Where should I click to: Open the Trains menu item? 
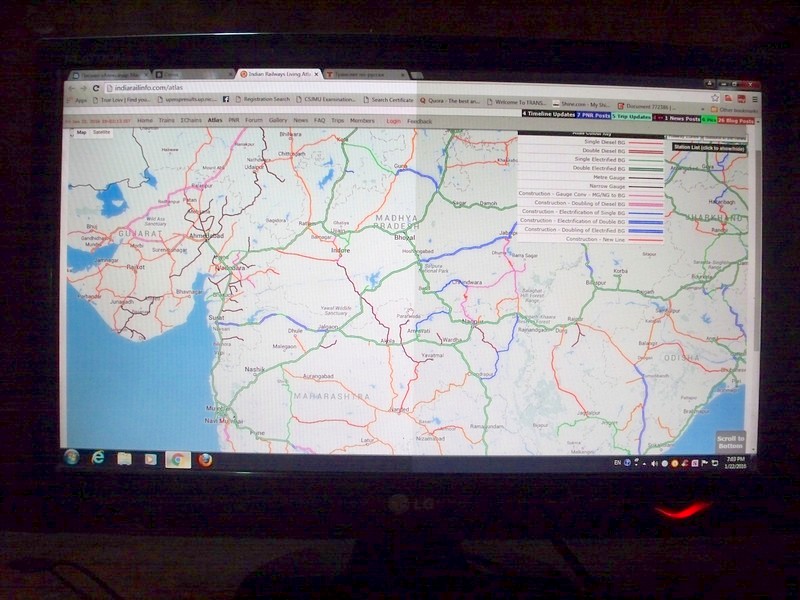point(166,120)
